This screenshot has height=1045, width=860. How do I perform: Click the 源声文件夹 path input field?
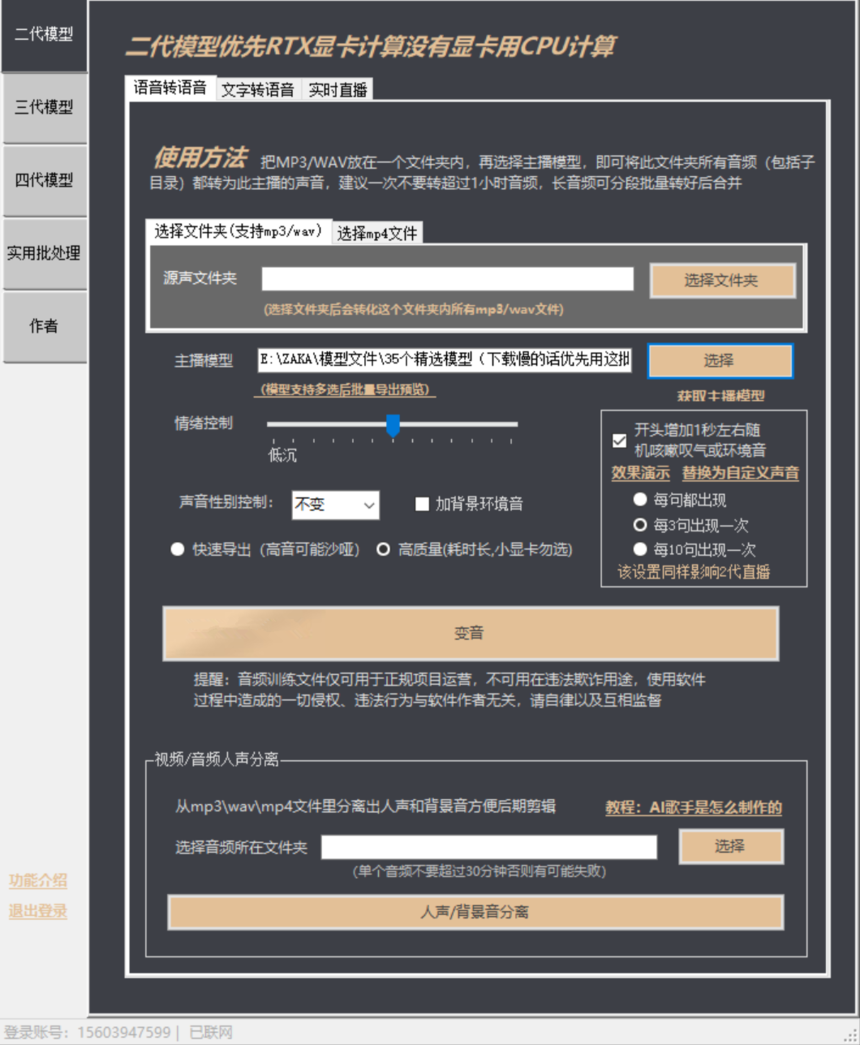click(x=447, y=279)
